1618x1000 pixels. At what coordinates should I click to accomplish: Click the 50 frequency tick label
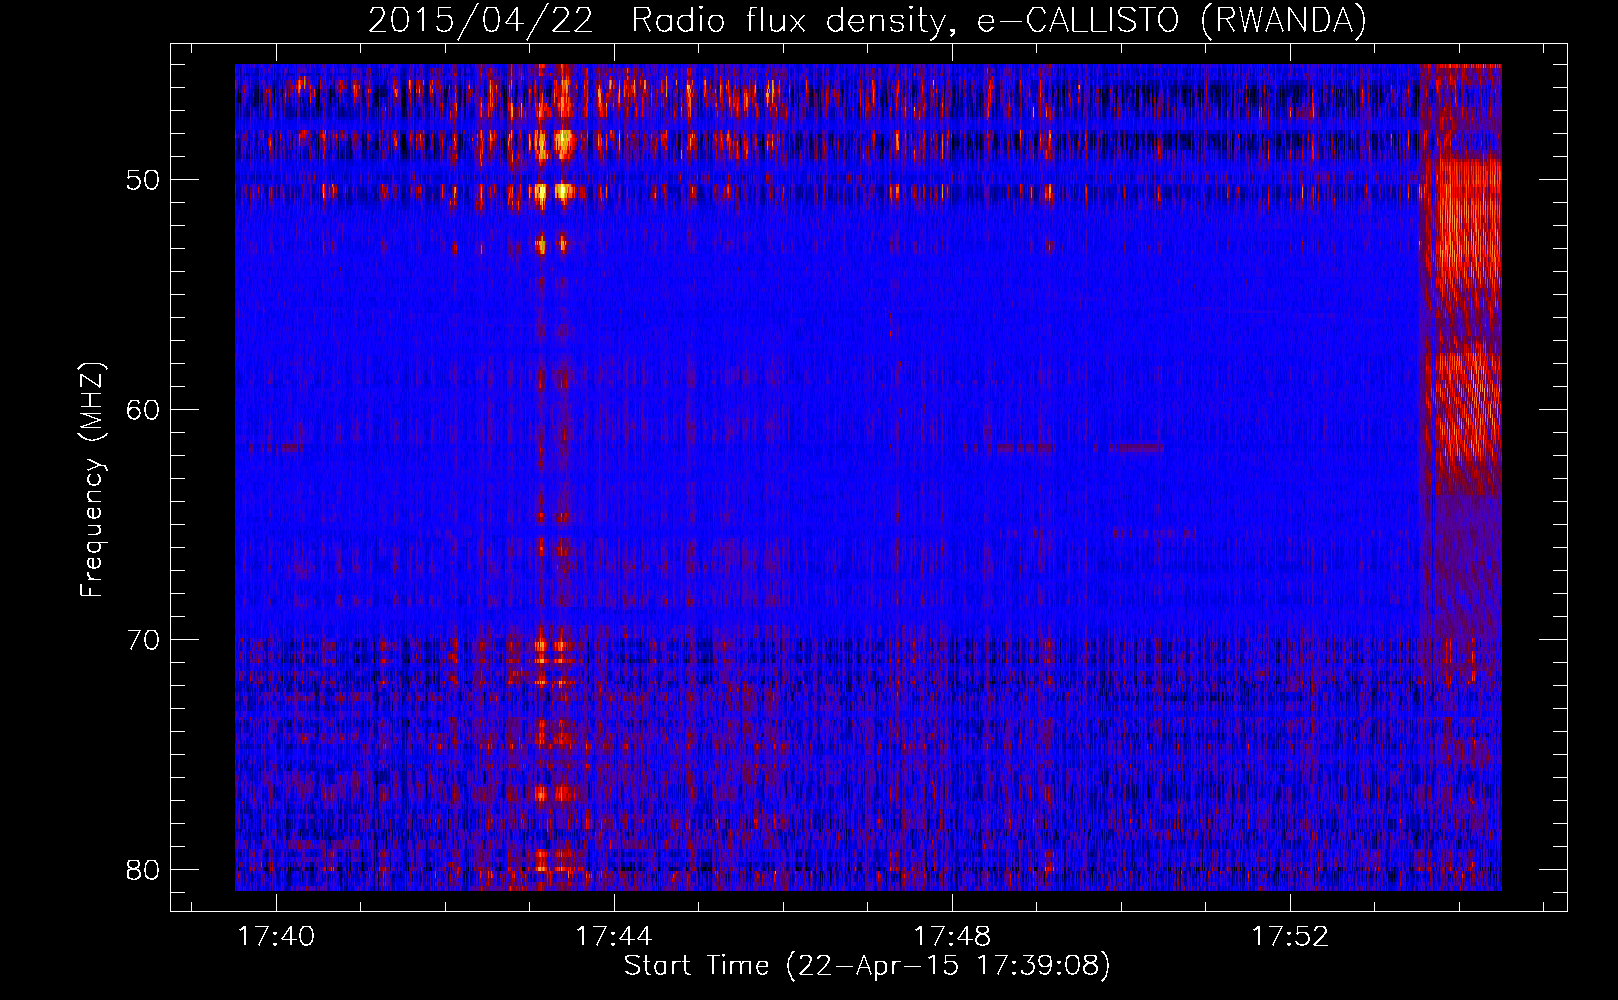click(144, 180)
